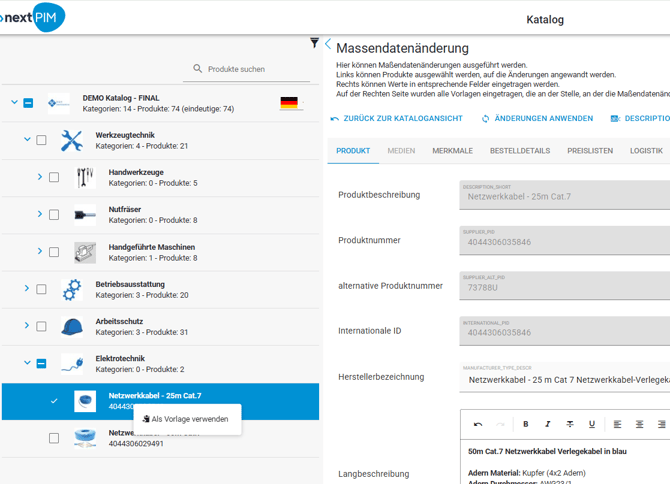This screenshot has width=670, height=484.
Task: Click the filter funnel icon
Action: click(315, 43)
